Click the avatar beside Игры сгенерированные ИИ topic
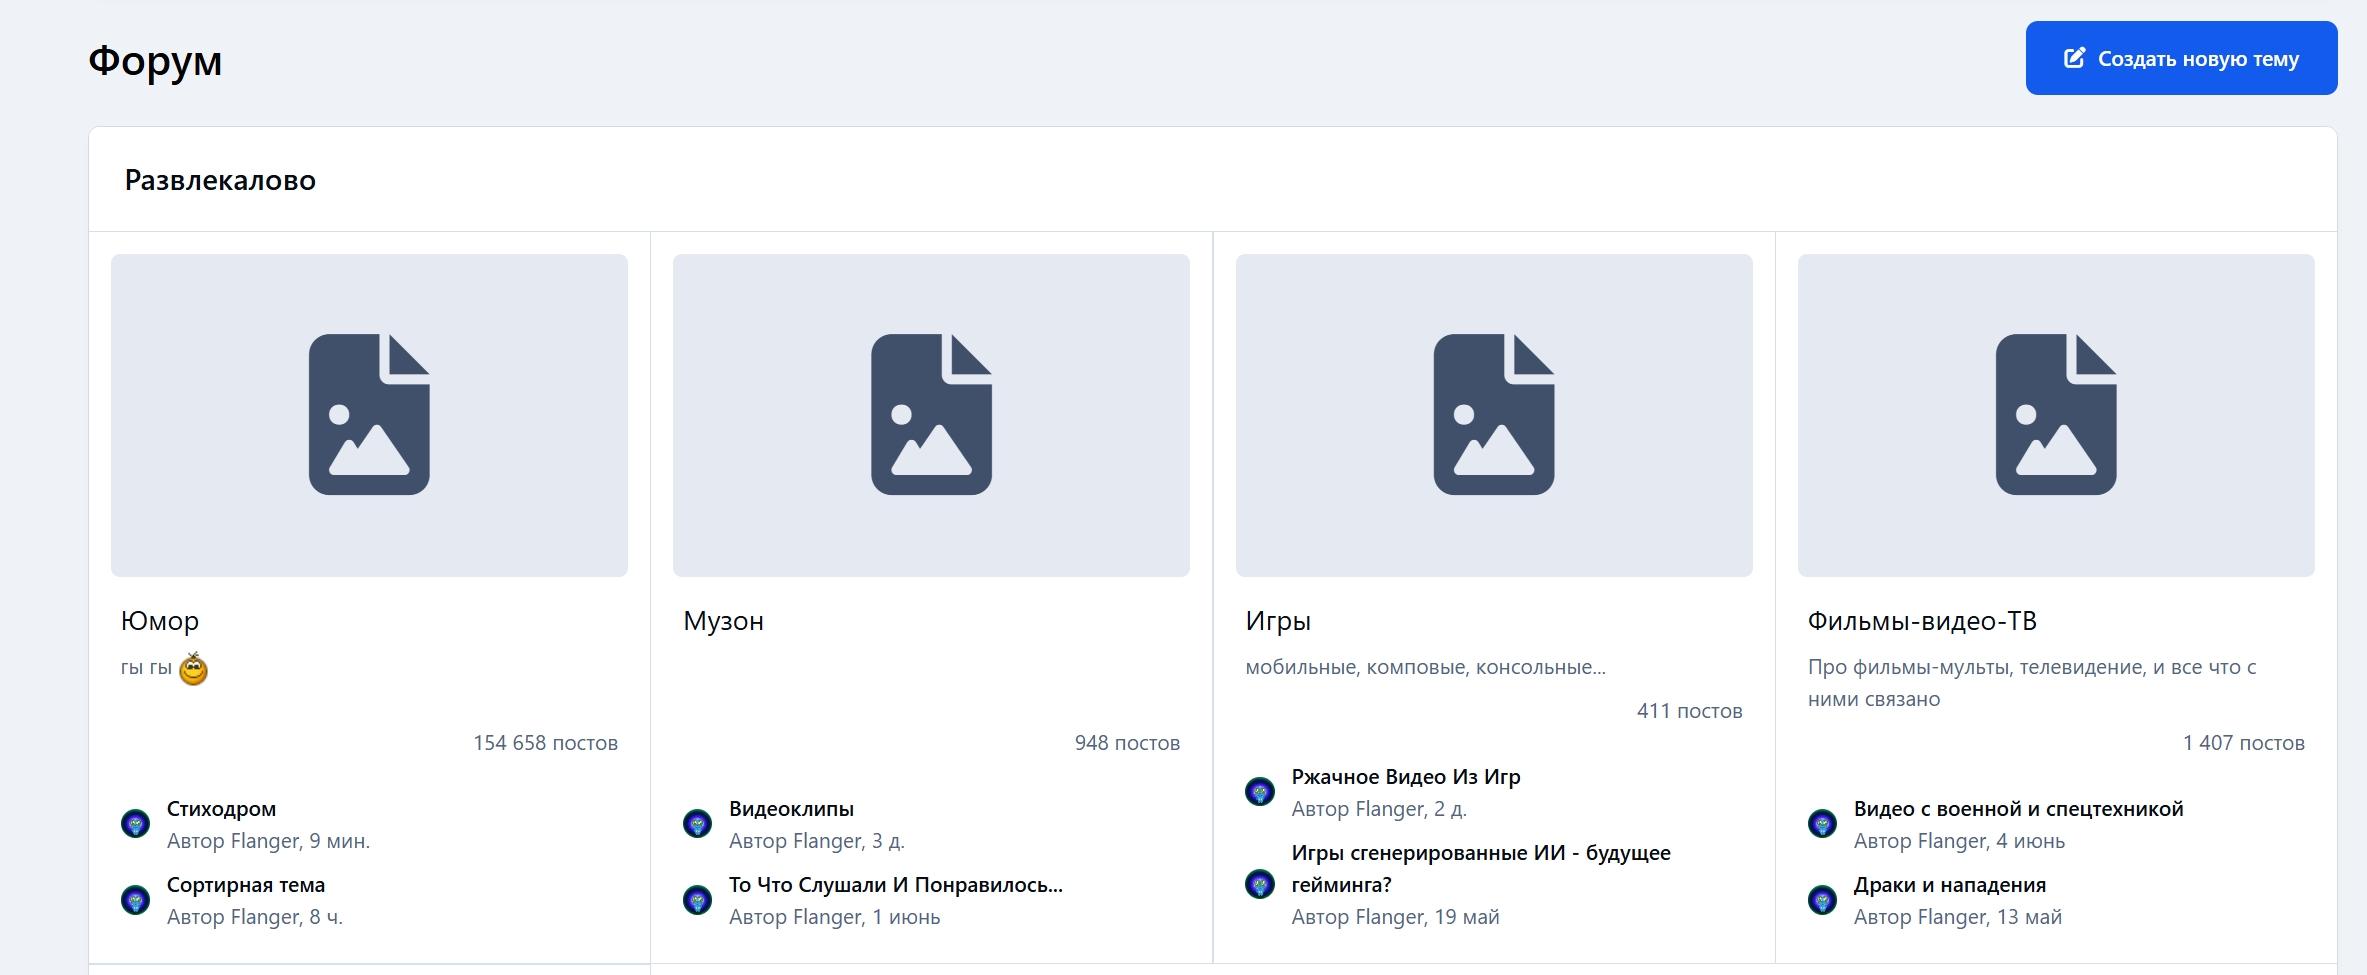The height and width of the screenshot is (975, 2367). click(1260, 884)
